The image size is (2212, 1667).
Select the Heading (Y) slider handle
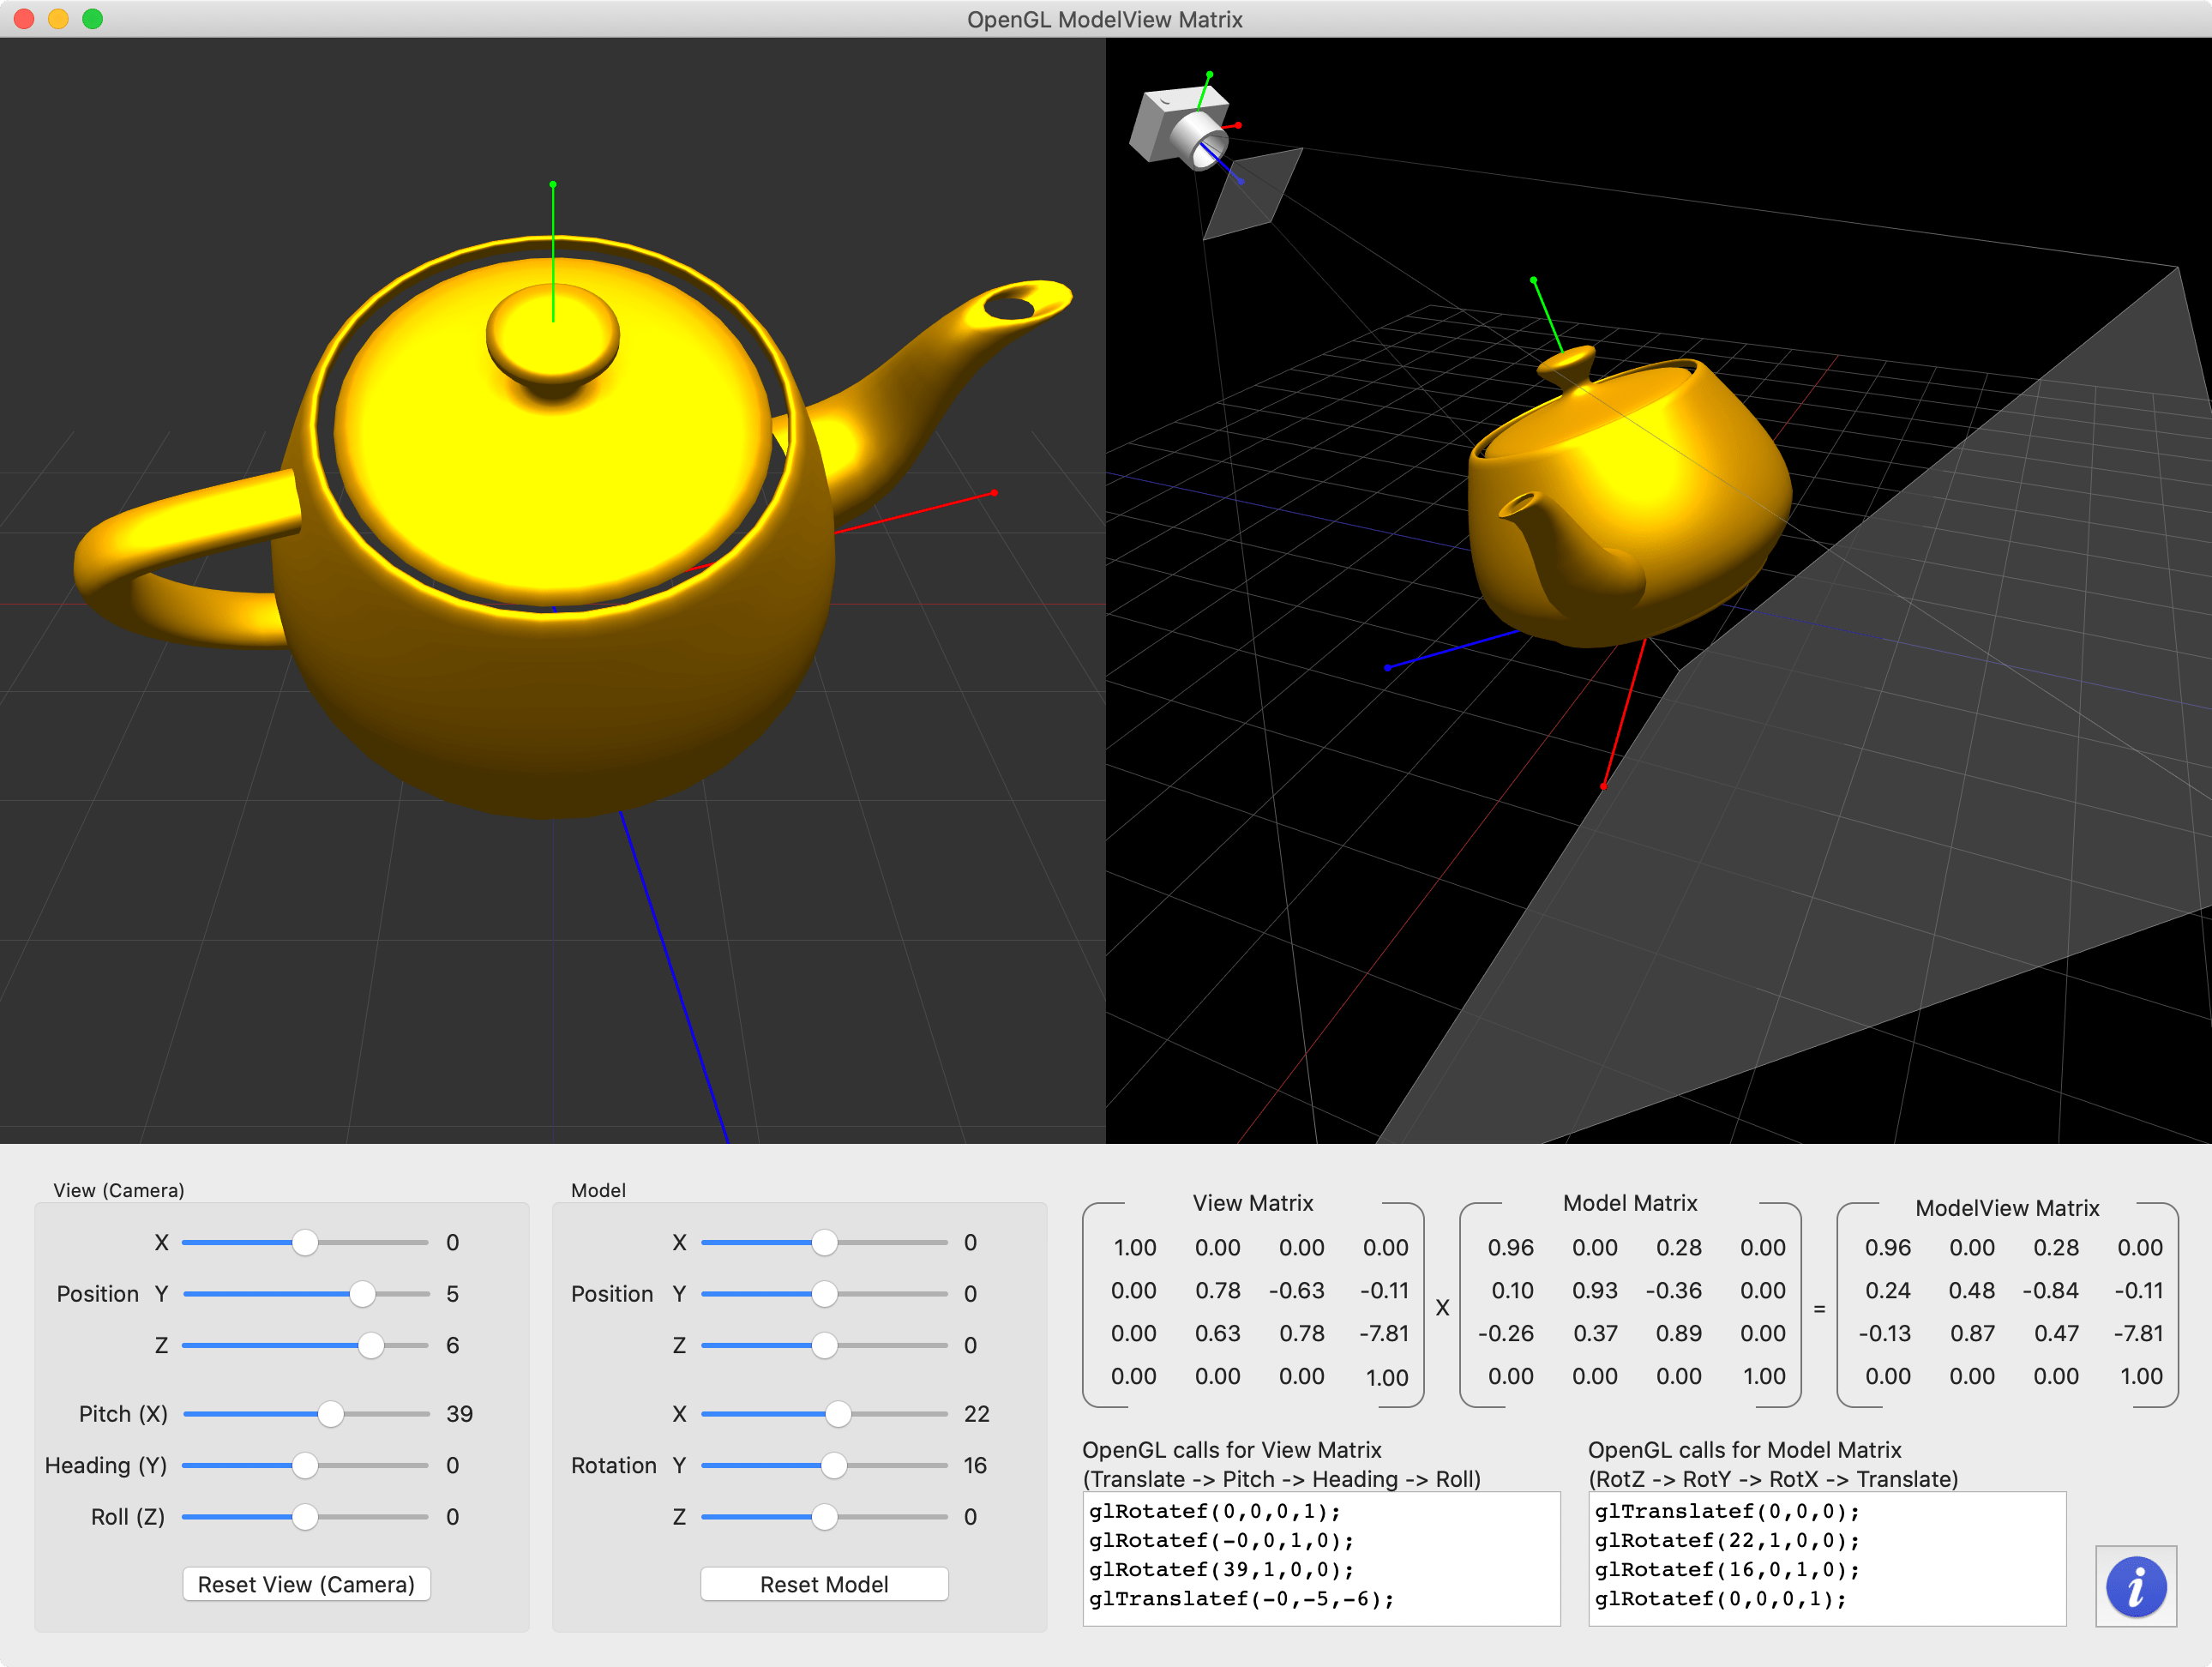tap(305, 1465)
